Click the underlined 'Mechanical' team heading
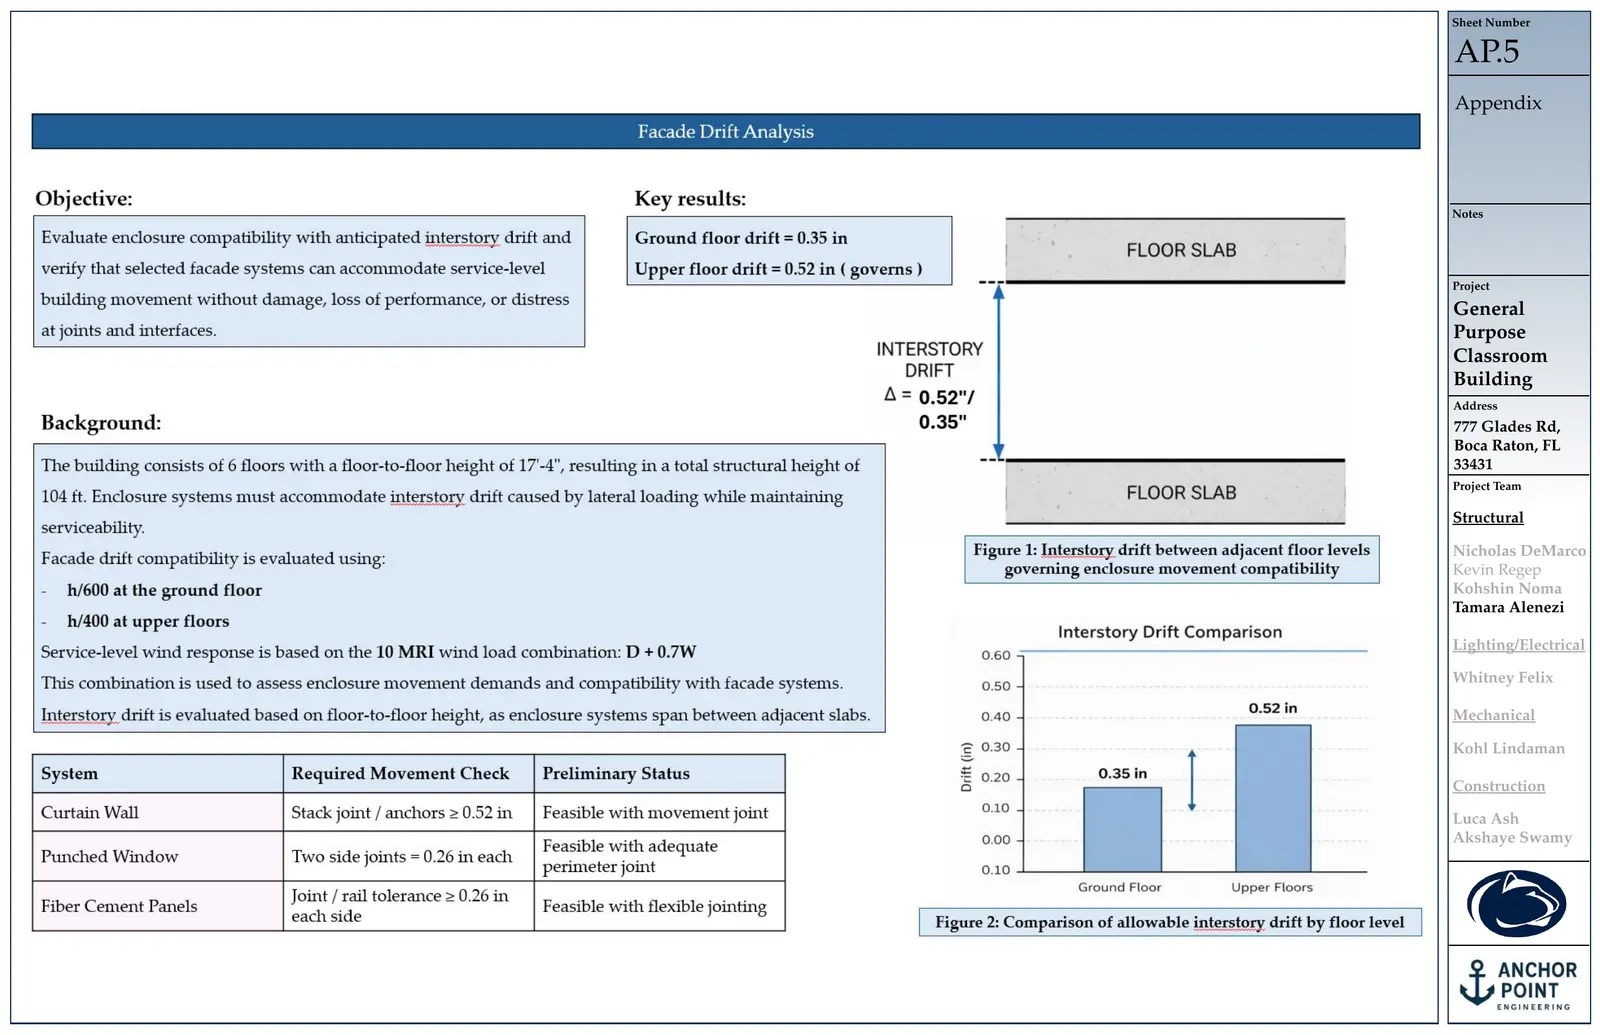The height and width of the screenshot is (1035, 1600). (1493, 715)
